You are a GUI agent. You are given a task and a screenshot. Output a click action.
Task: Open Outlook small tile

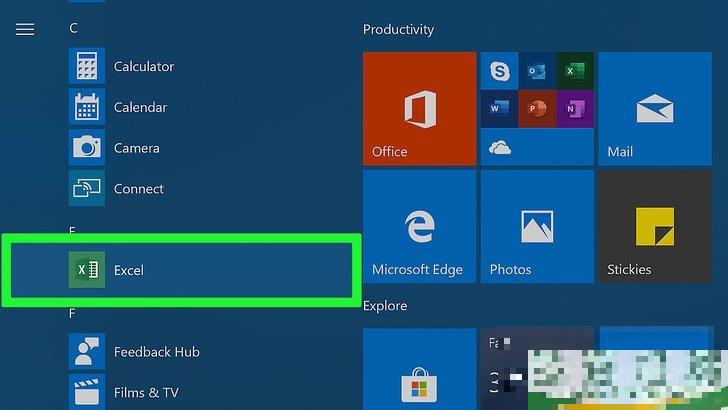[537, 71]
